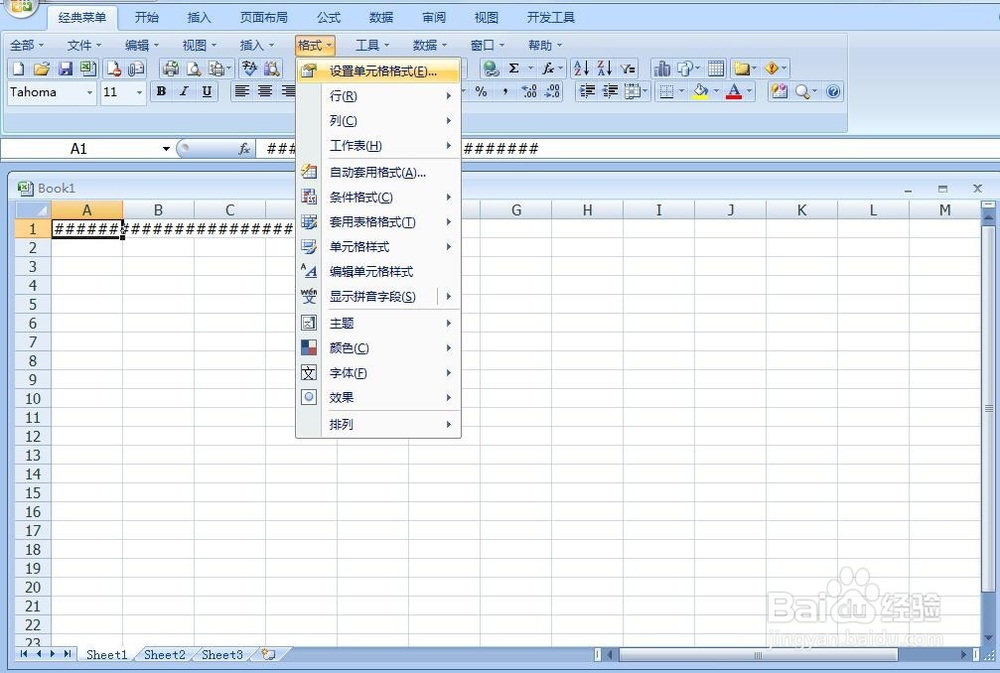This screenshot has width=1000, height=673.
Task: Click cell A1 containing hash marks
Action: (x=87, y=229)
